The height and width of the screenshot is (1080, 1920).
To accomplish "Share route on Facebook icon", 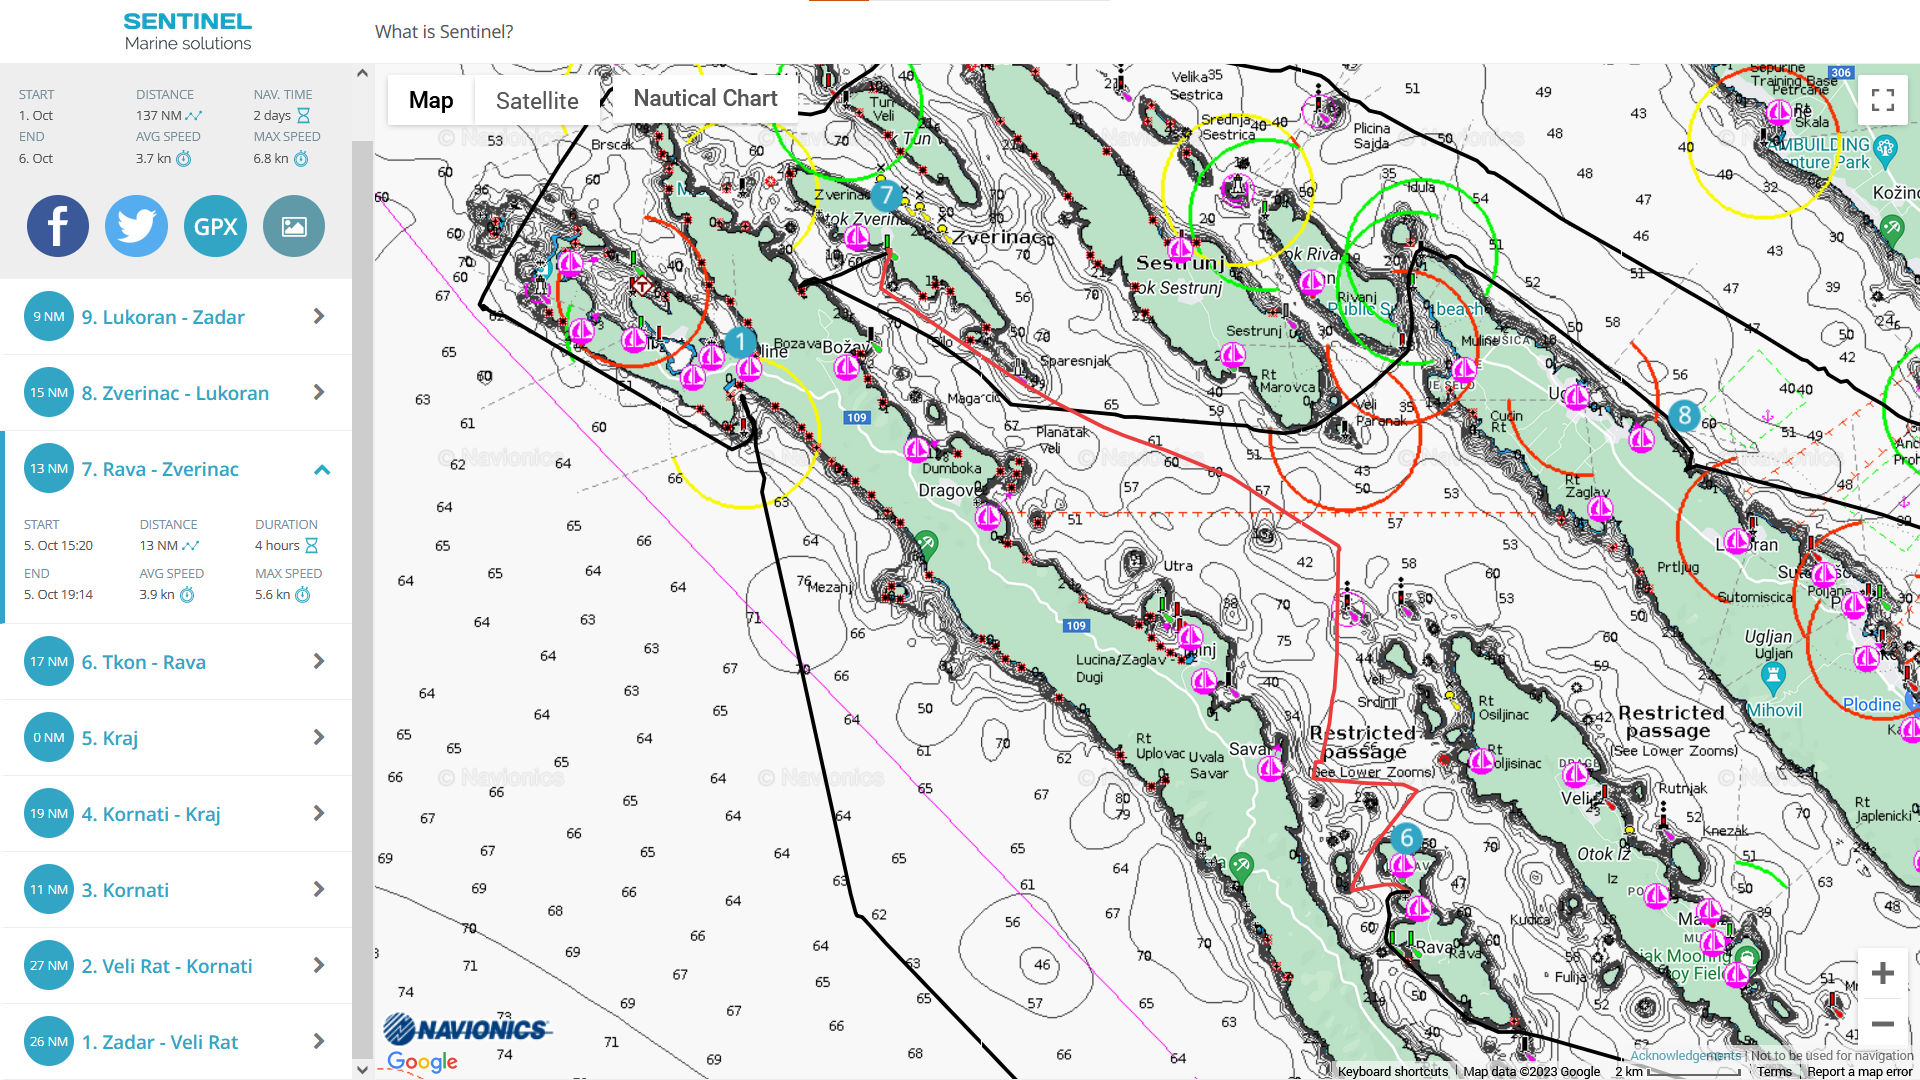I will coord(57,226).
